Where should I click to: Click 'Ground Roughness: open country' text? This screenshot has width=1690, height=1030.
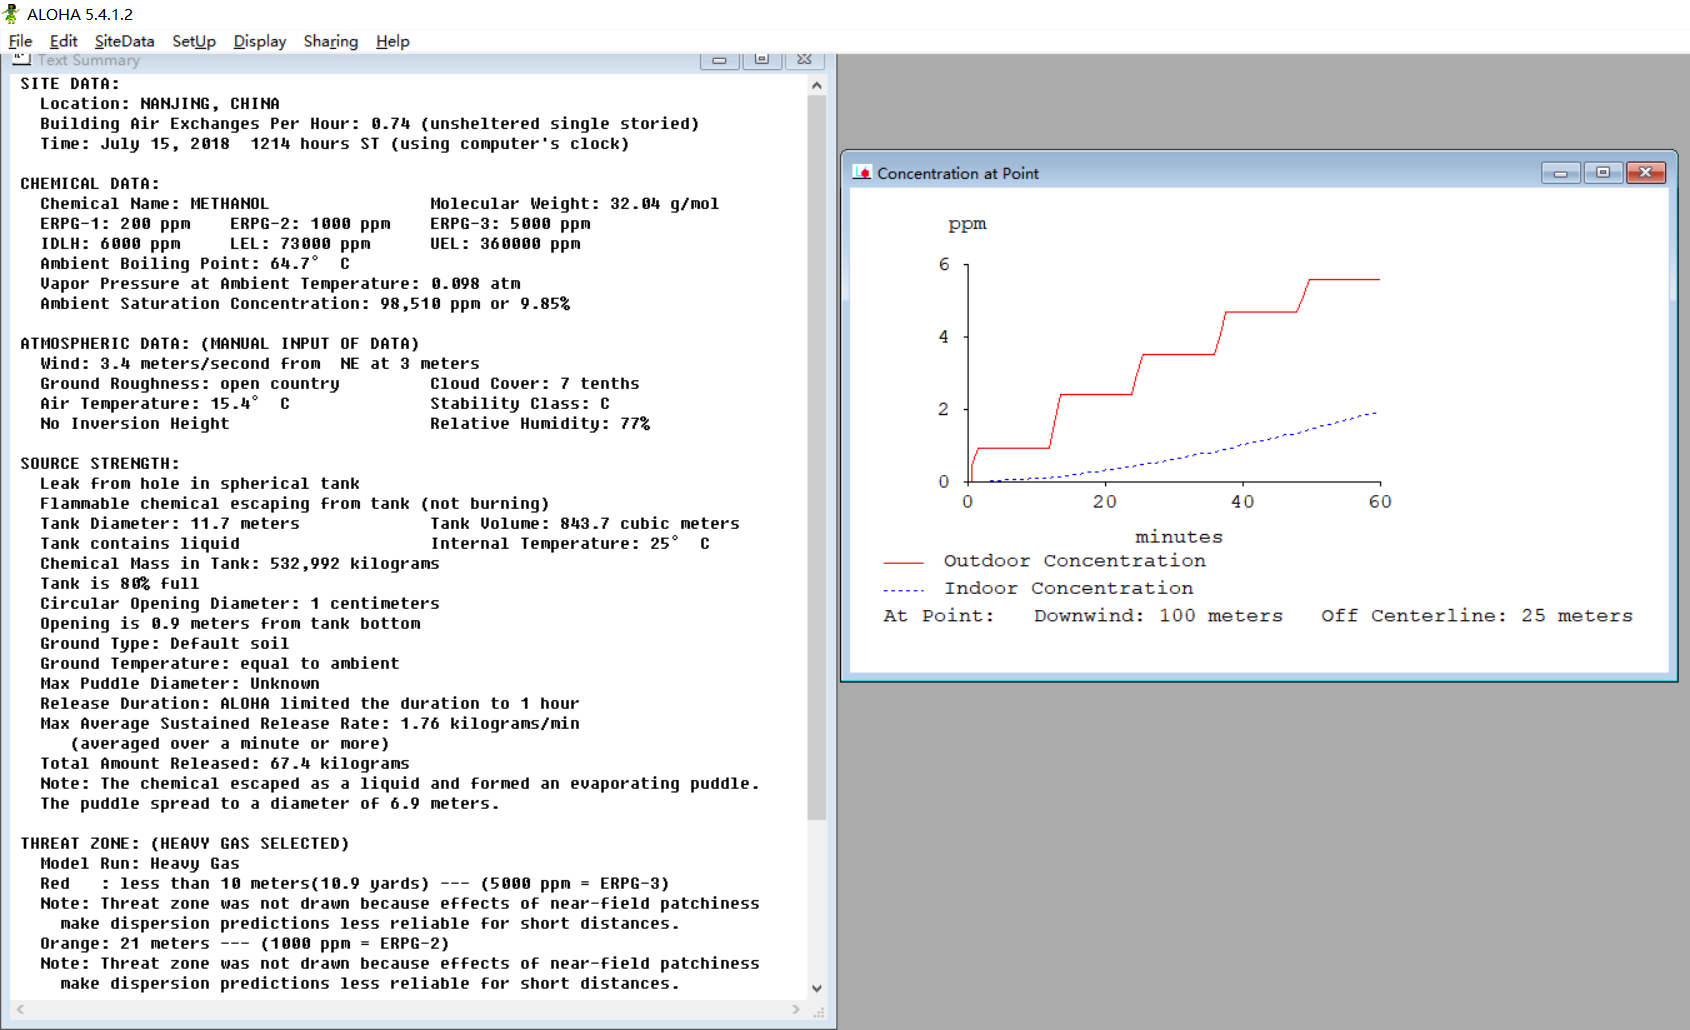(190, 384)
